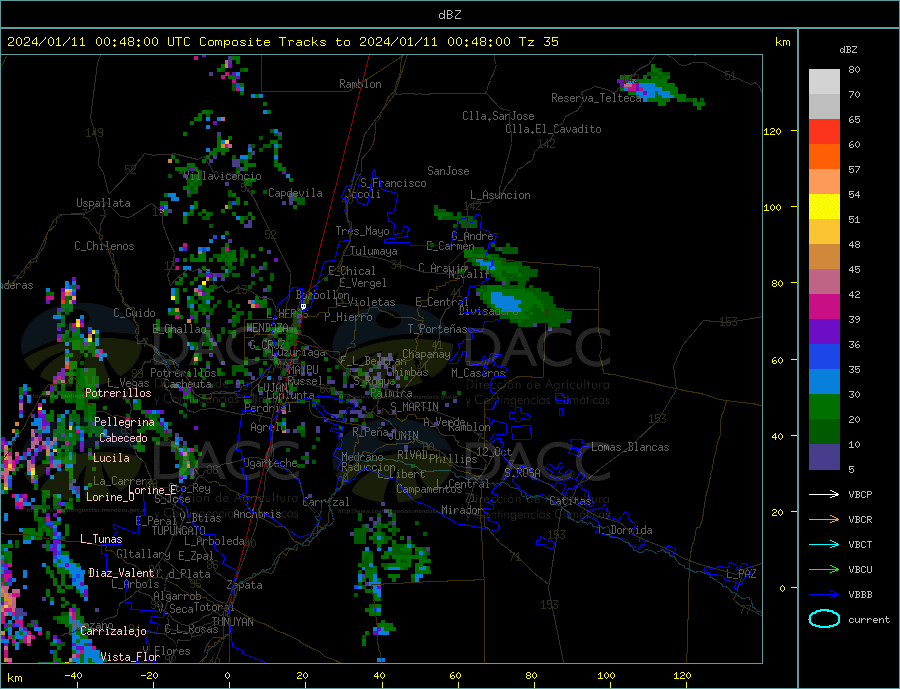Click the blue radar echo near Divisadero
Viewport: 900px width, 689px height.
click(504, 301)
